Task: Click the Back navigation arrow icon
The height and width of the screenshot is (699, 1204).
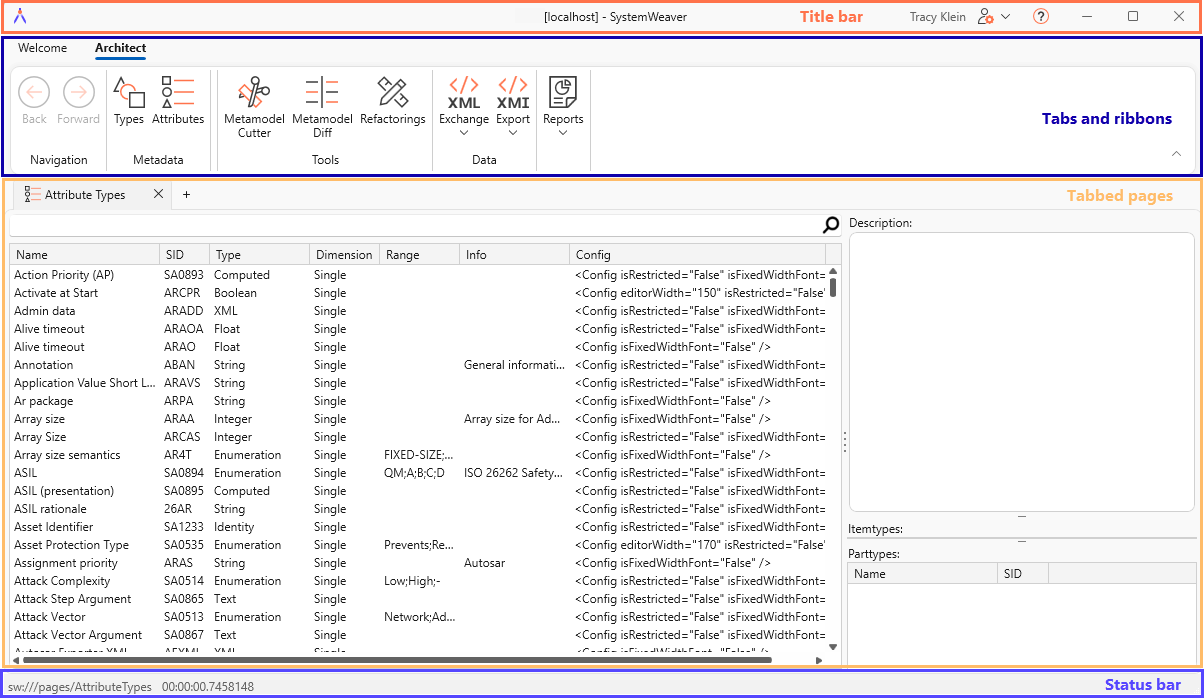Action: 34,93
